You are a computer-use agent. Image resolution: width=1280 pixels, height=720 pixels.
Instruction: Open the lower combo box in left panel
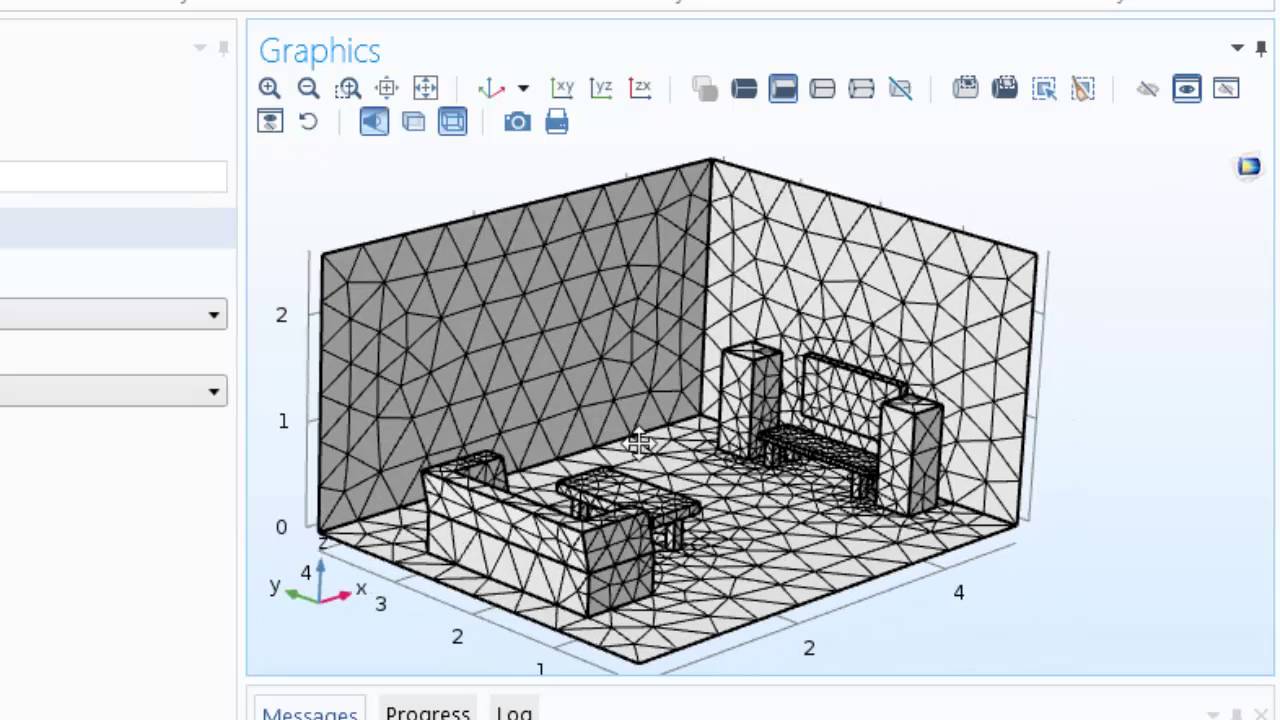[113, 391]
